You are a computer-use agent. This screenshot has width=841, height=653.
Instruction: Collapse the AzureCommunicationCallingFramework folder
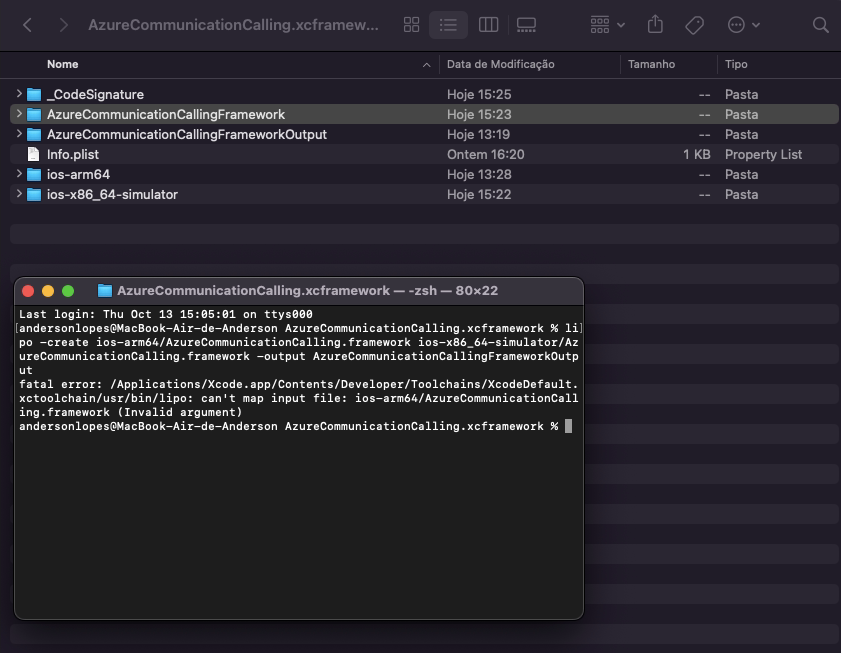tap(19, 114)
